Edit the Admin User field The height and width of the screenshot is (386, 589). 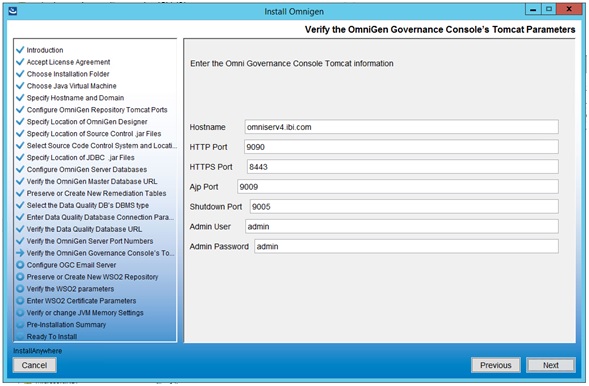[402, 226]
